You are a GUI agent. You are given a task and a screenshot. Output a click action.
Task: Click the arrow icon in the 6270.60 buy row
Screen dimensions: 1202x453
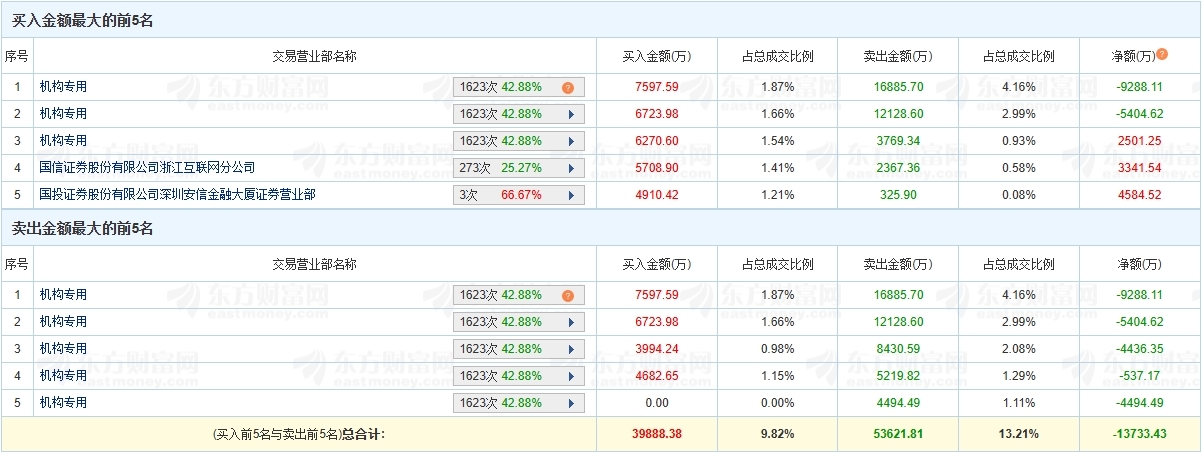pyautogui.click(x=571, y=141)
